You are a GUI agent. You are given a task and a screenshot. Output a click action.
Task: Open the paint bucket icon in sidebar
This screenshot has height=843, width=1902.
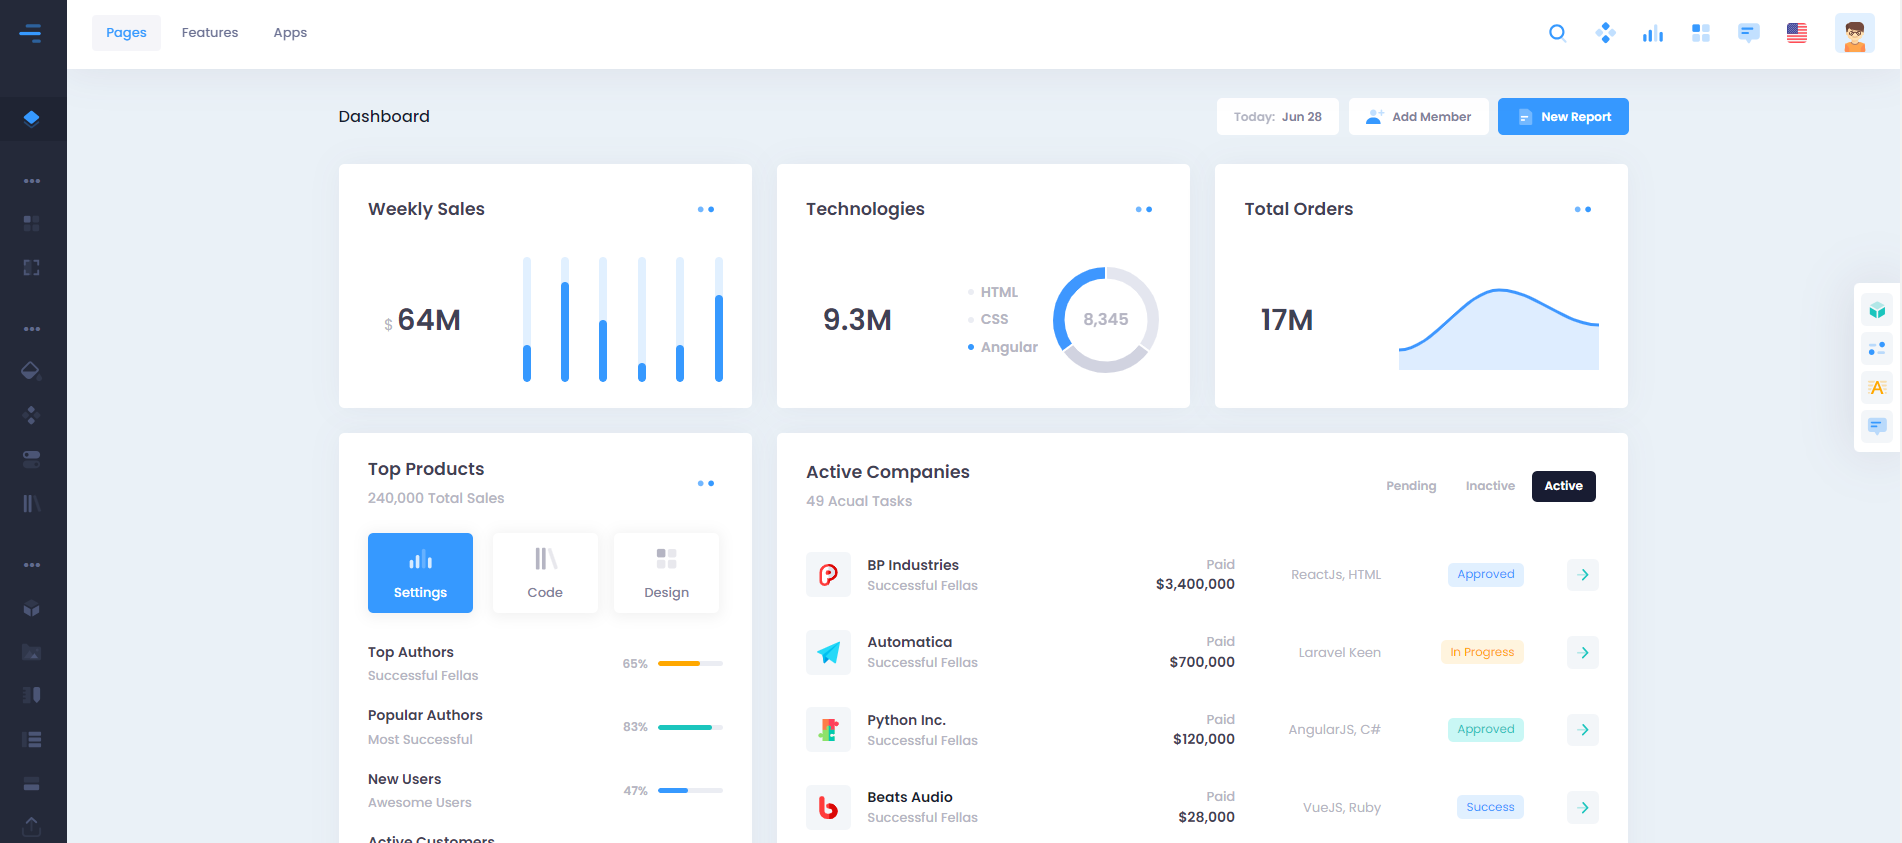tap(31, 371)
